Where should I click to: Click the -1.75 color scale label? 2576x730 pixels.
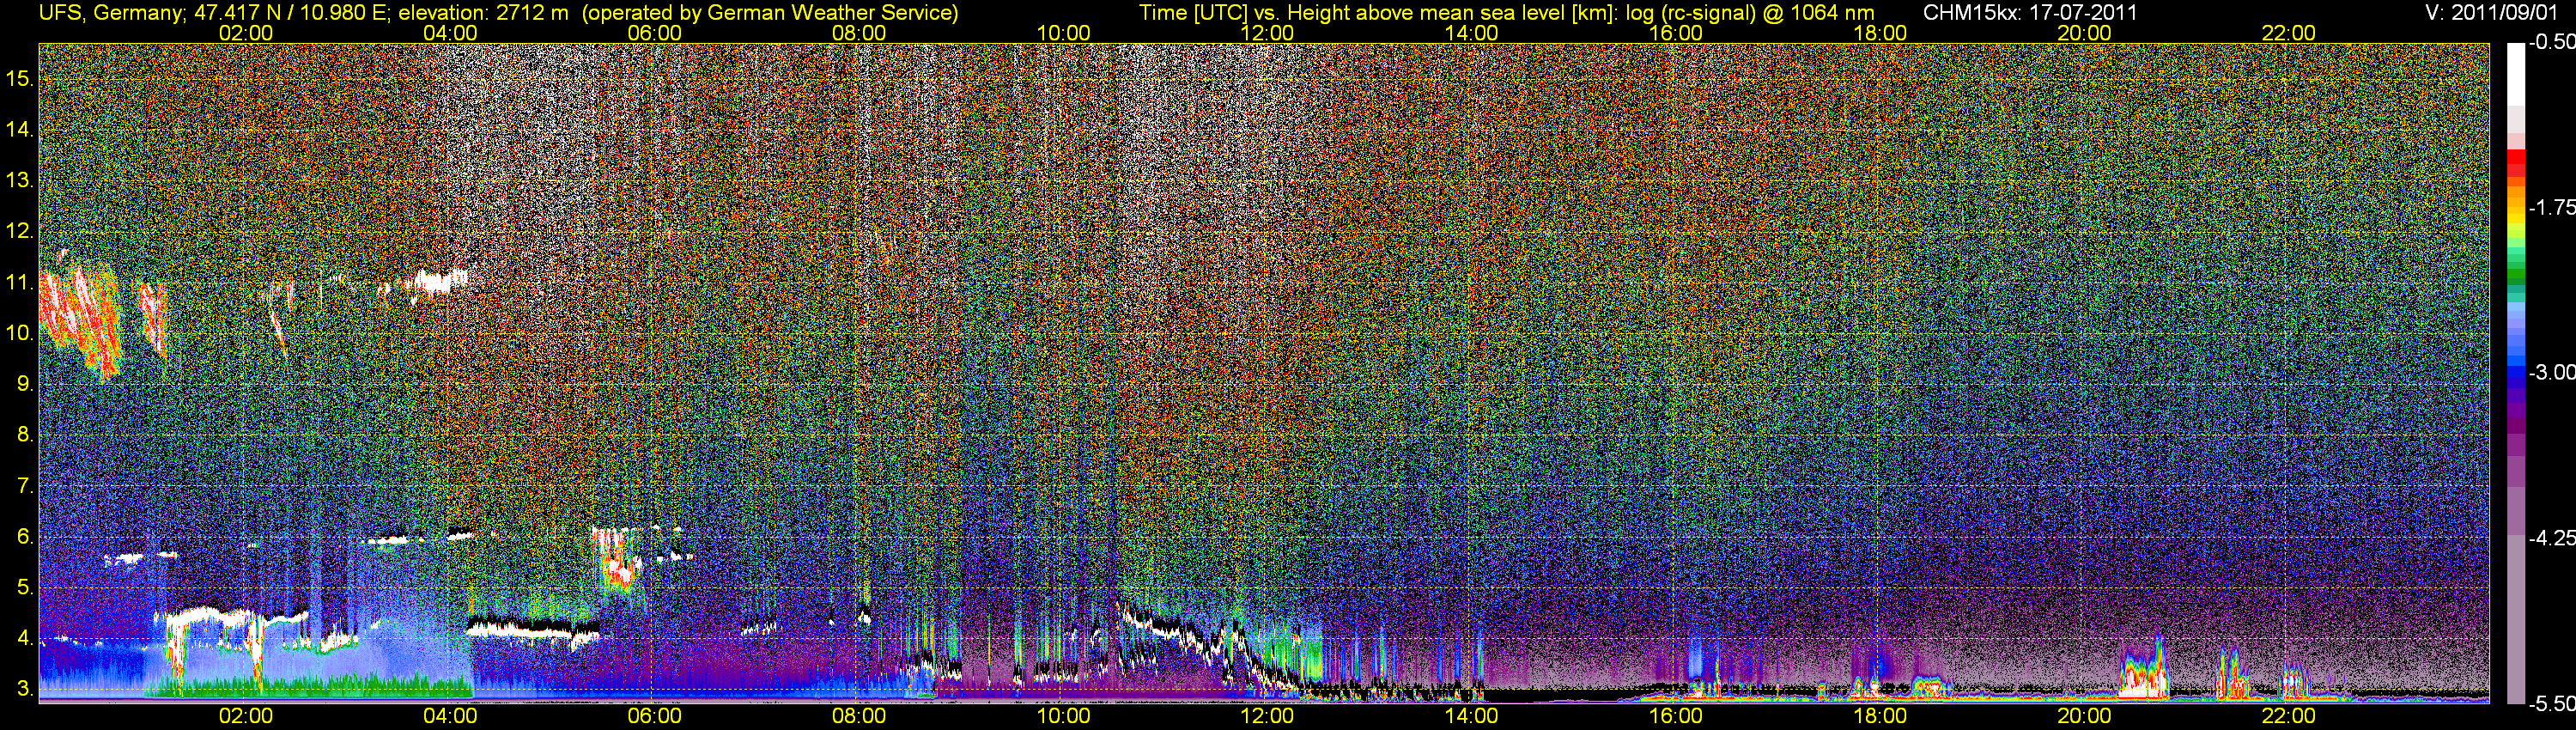pyautogui.click(x=2551, y=208)
